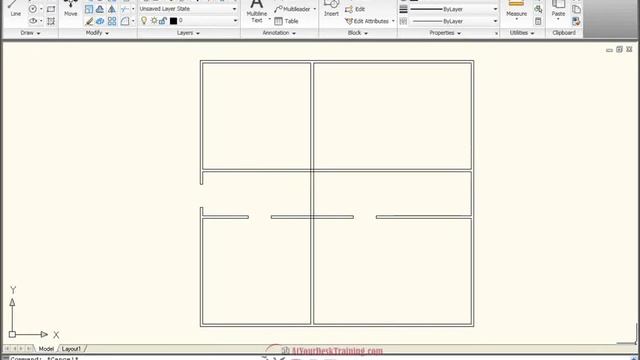Screen dimensions: 640x360
Task: Open the Edit Attributes dropdown arrow
Action: (393, 21)
